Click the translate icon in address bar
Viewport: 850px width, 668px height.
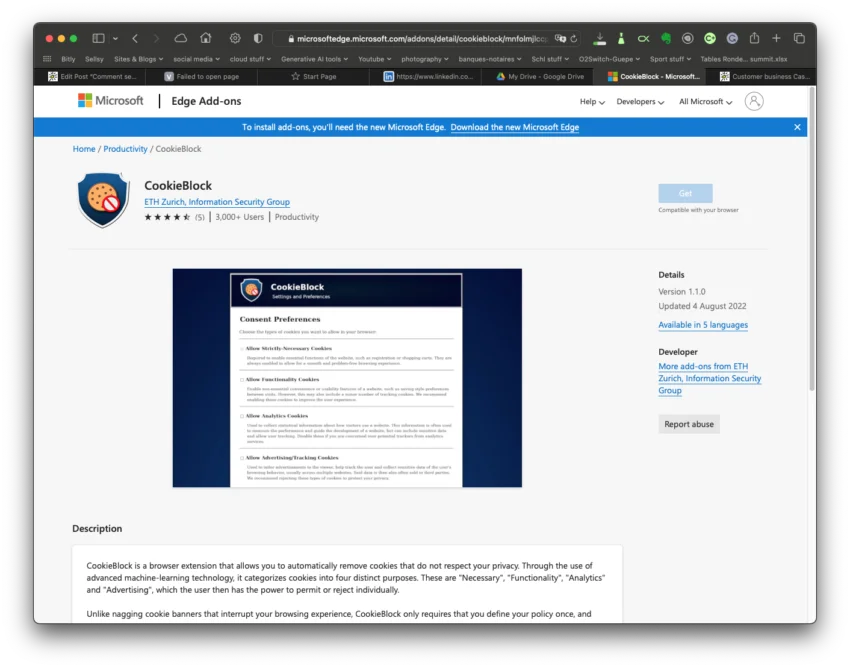coord(560,38)
